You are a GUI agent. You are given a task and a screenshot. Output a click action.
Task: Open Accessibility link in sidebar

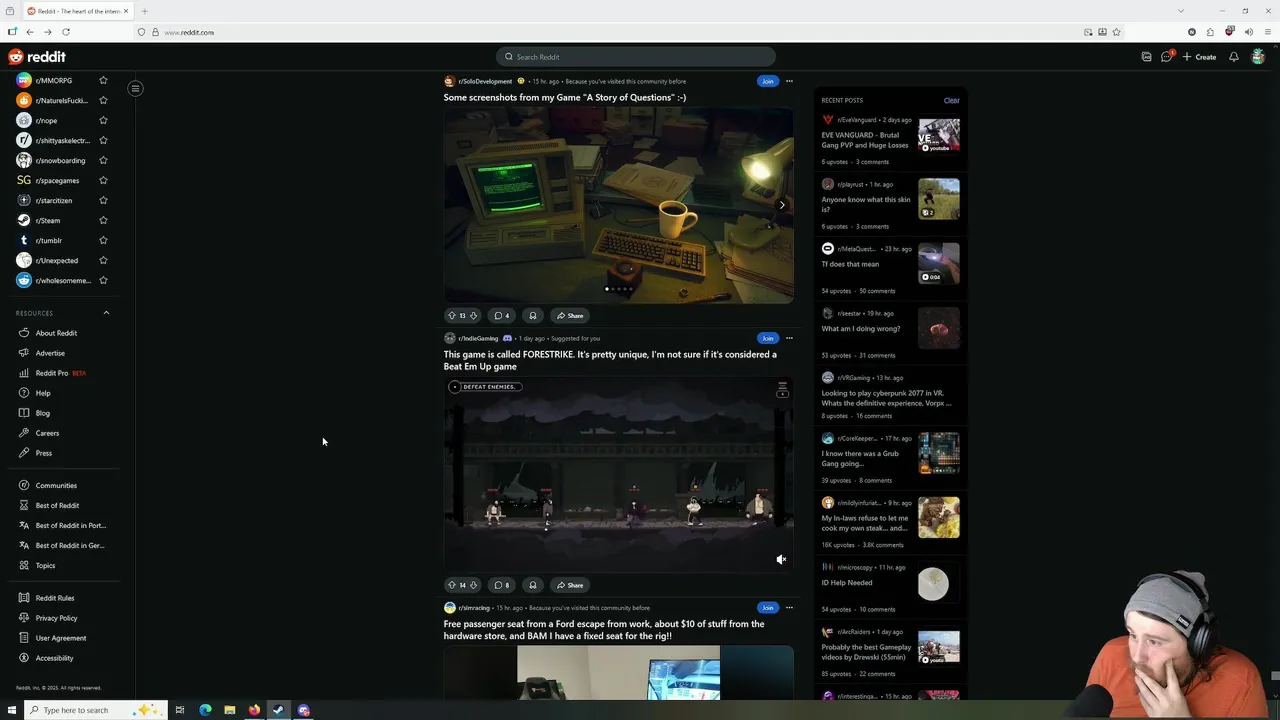(54, 658)
